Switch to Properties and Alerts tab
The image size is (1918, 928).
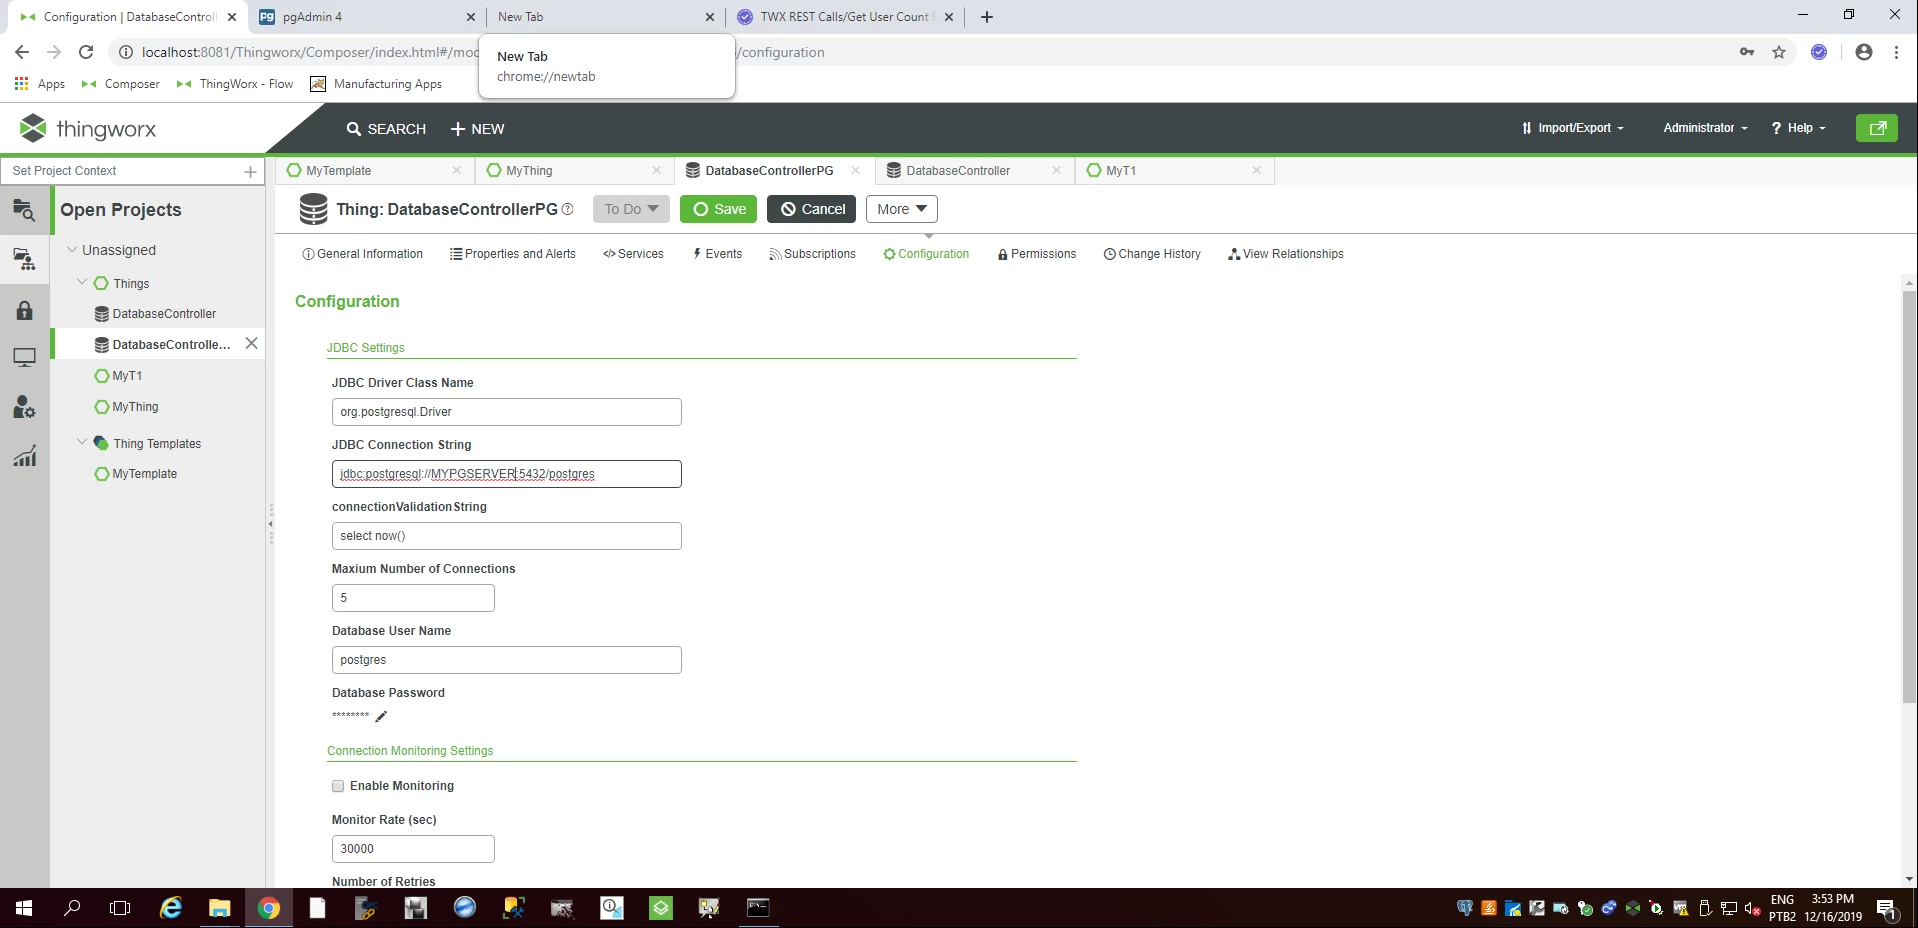click(x=513, y=254)
